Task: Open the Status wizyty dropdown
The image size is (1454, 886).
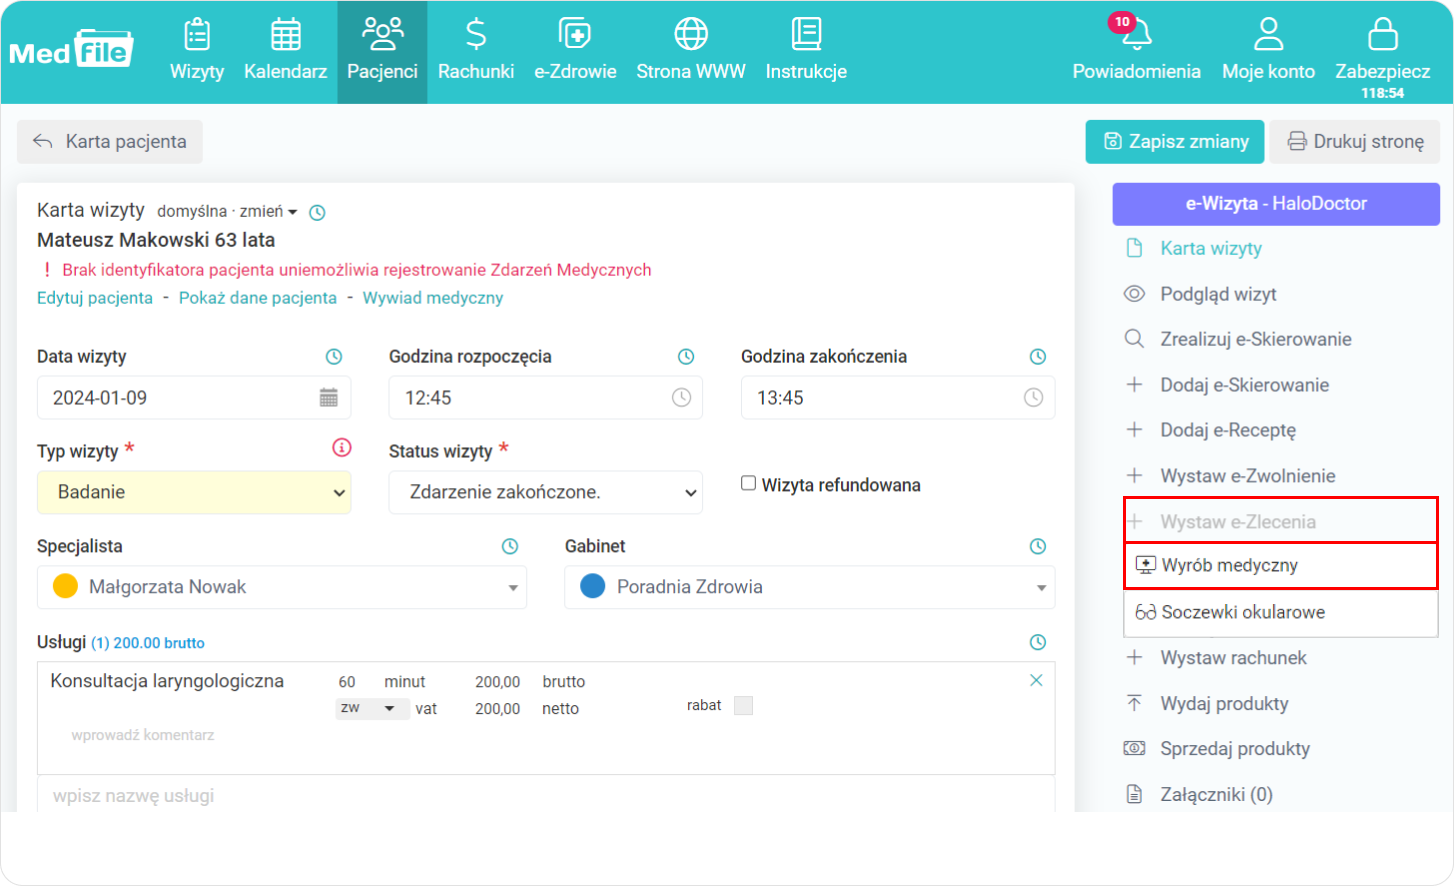Action: (546, 492)
